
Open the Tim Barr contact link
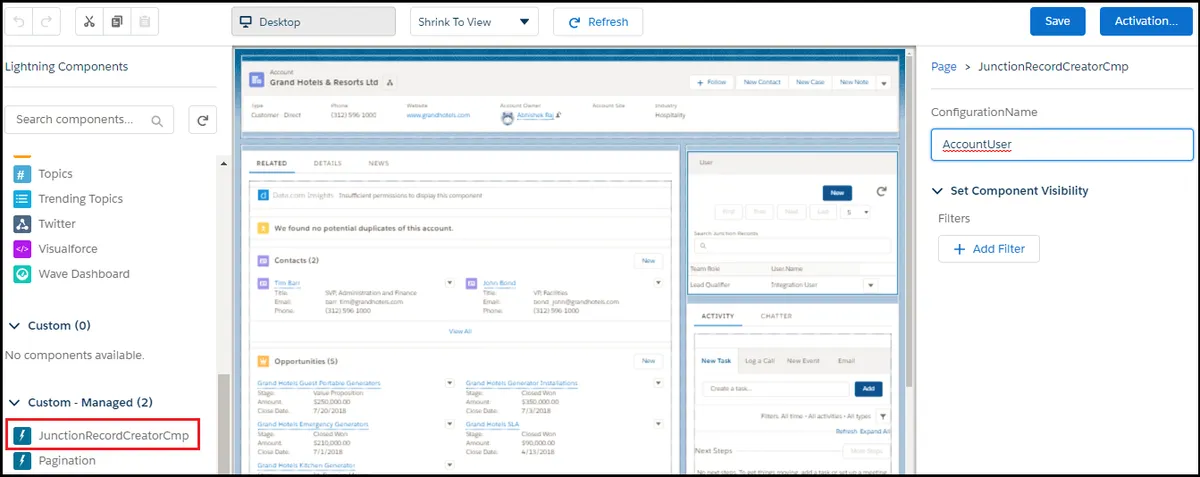point(286,283)
